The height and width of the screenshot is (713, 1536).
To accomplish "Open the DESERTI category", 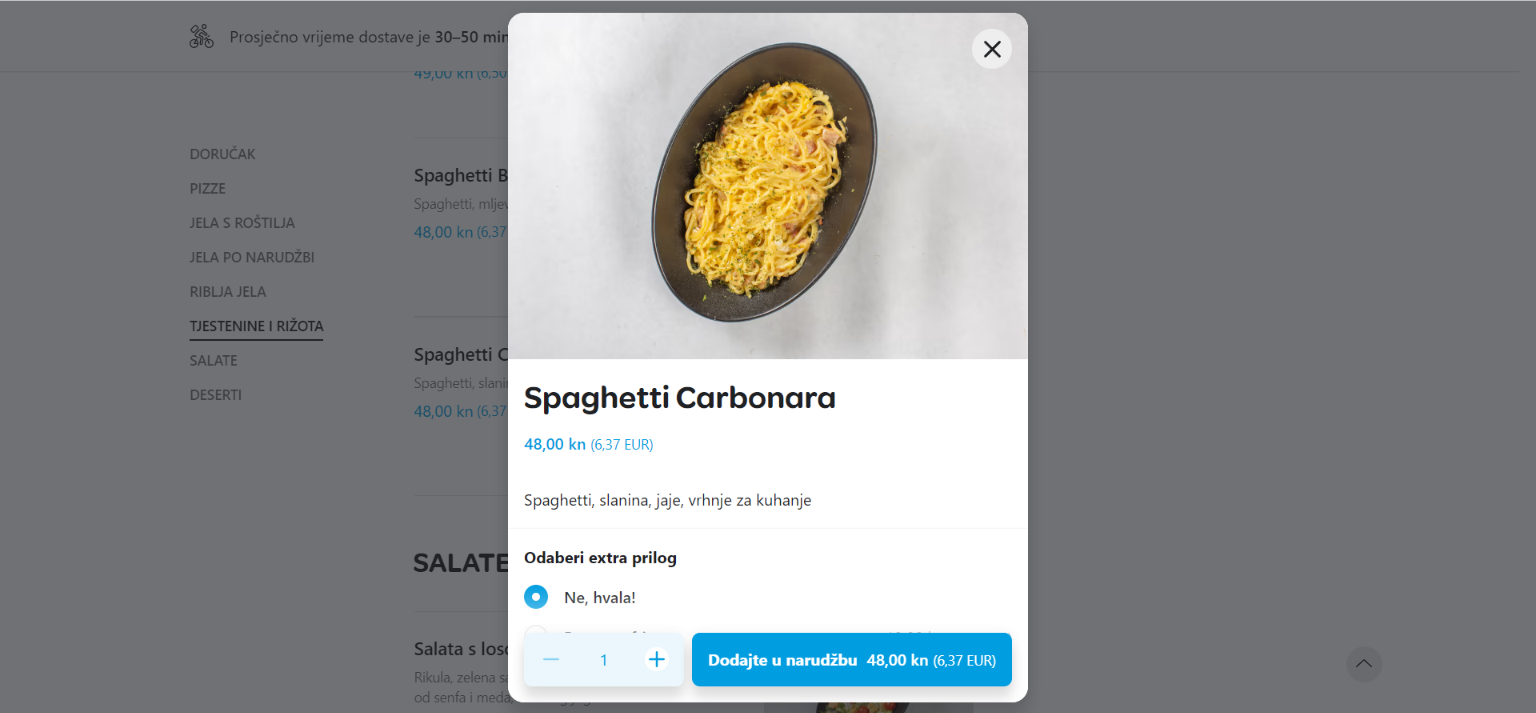I will click(x=216, y=395).
